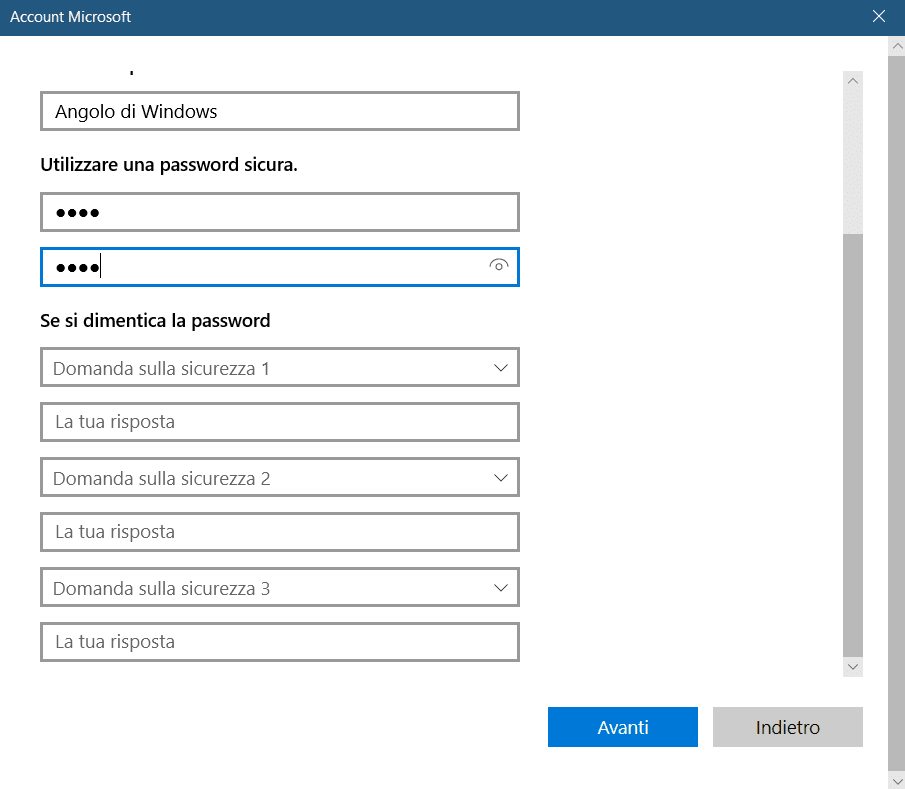Open the Domanda sulla sicurezza 1 dropdown
The width and height of the screenshot is (905, 789).
tap(280, 367)
